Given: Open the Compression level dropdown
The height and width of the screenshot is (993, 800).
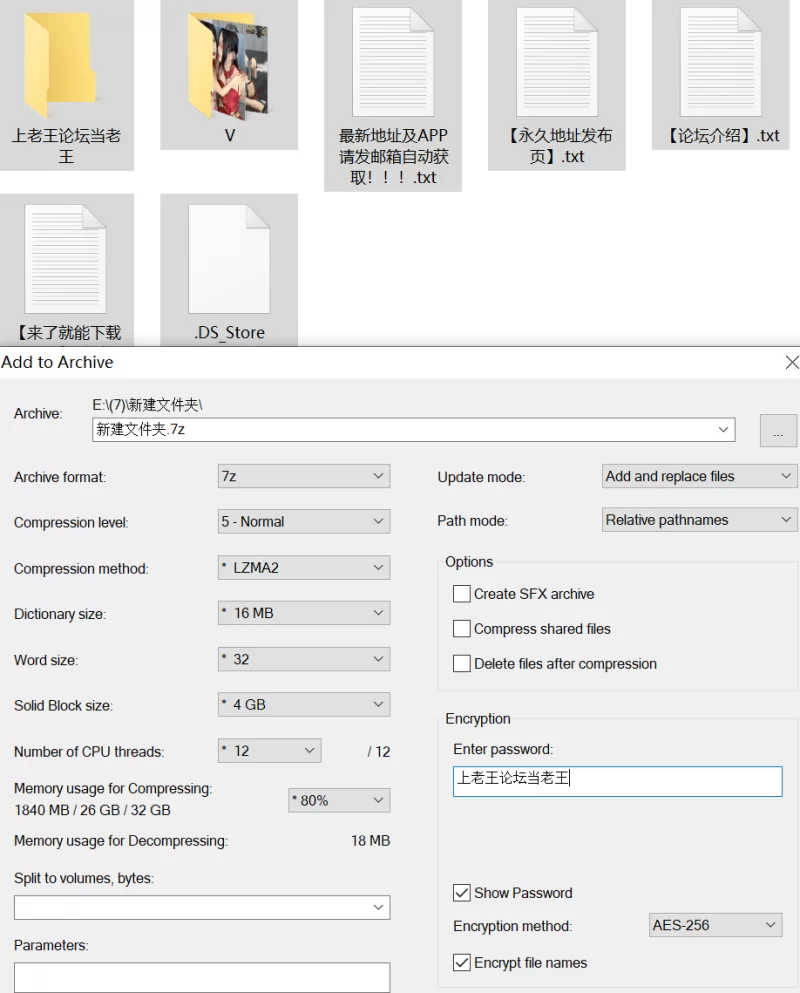Looking at the screenshot, I should tap(304, 522).
